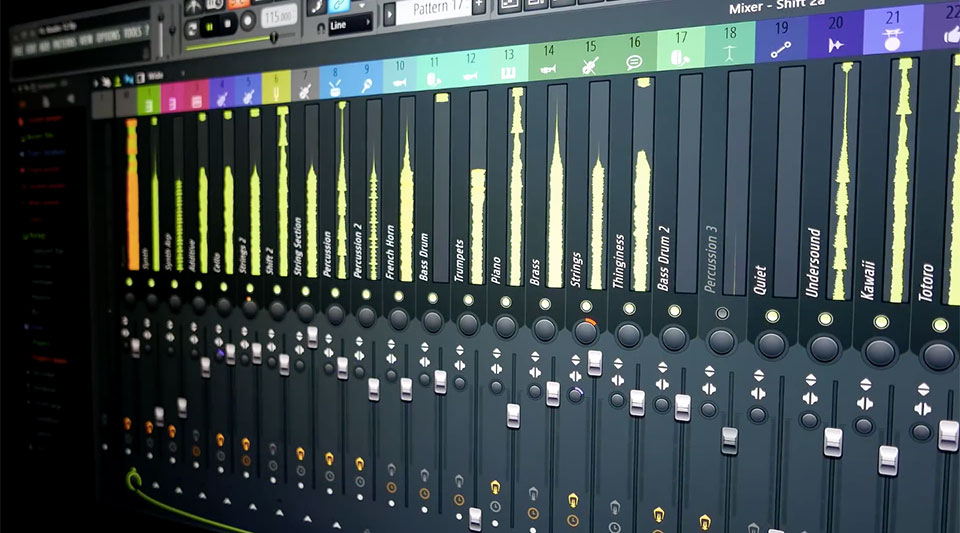Select mixer track 21 with the gong icon
The height and width of the screenshot is (533, 960).
pyautogui.click(x=893, y=29)
